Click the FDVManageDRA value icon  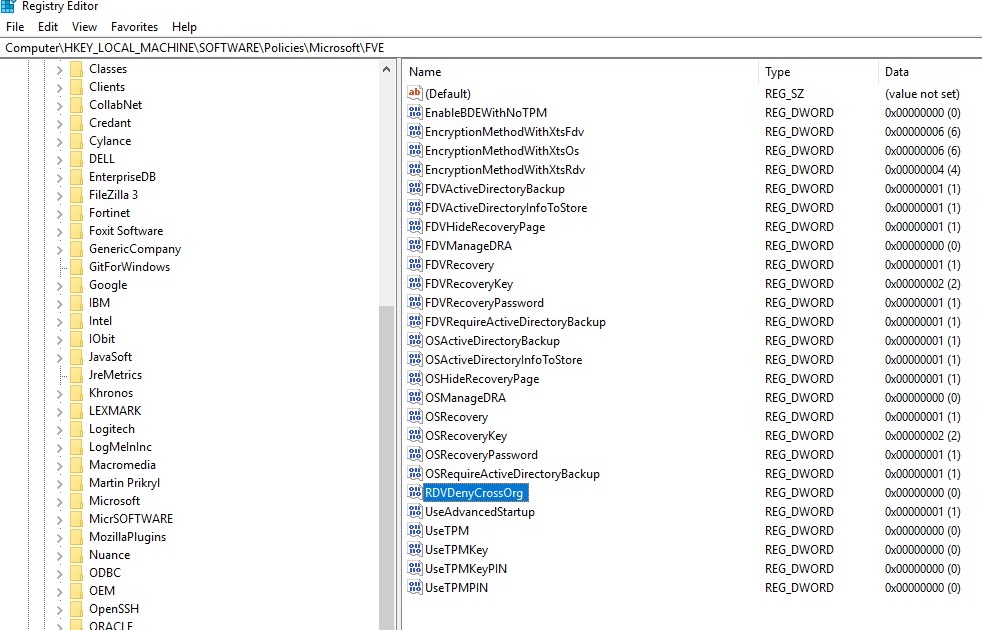tap(414, 245)
